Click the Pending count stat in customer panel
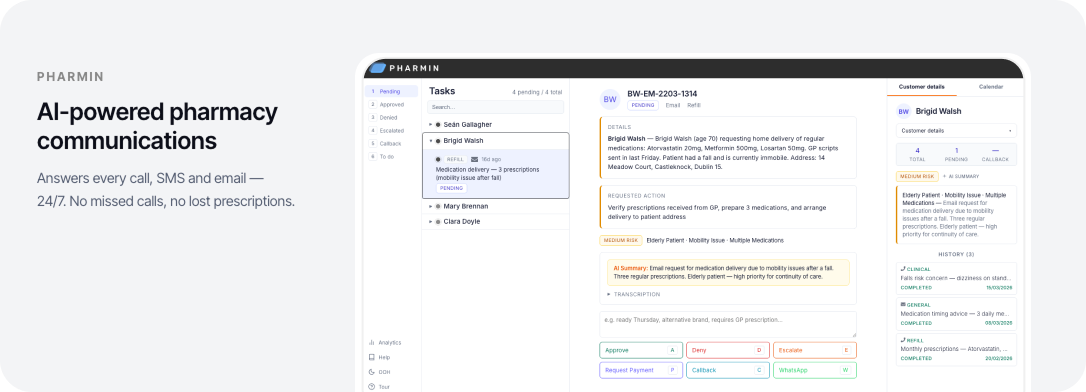The height and width of the screenshot is (392, 1086). pyautogui.click(x=956, y=154)
